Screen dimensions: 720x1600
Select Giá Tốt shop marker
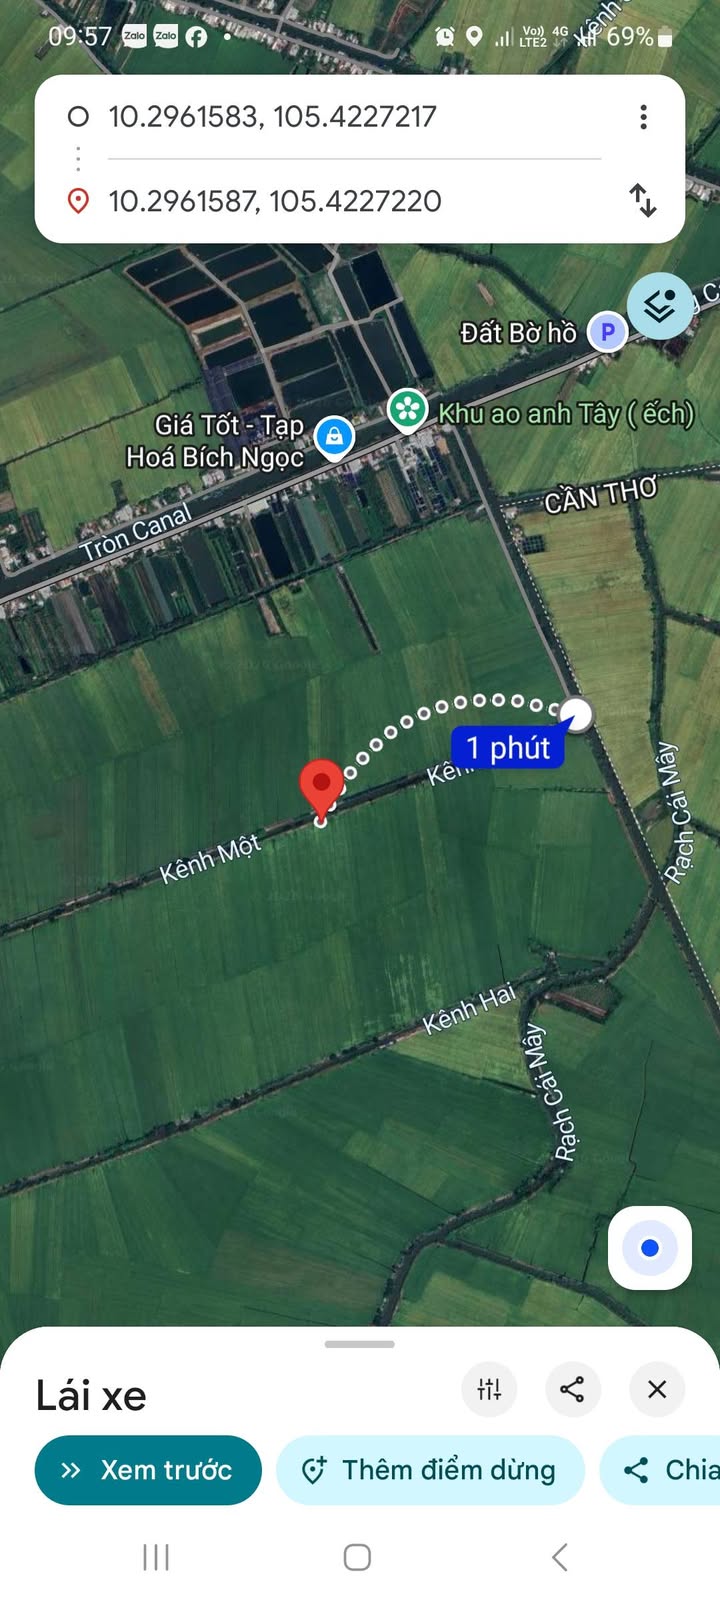[334, 438]
